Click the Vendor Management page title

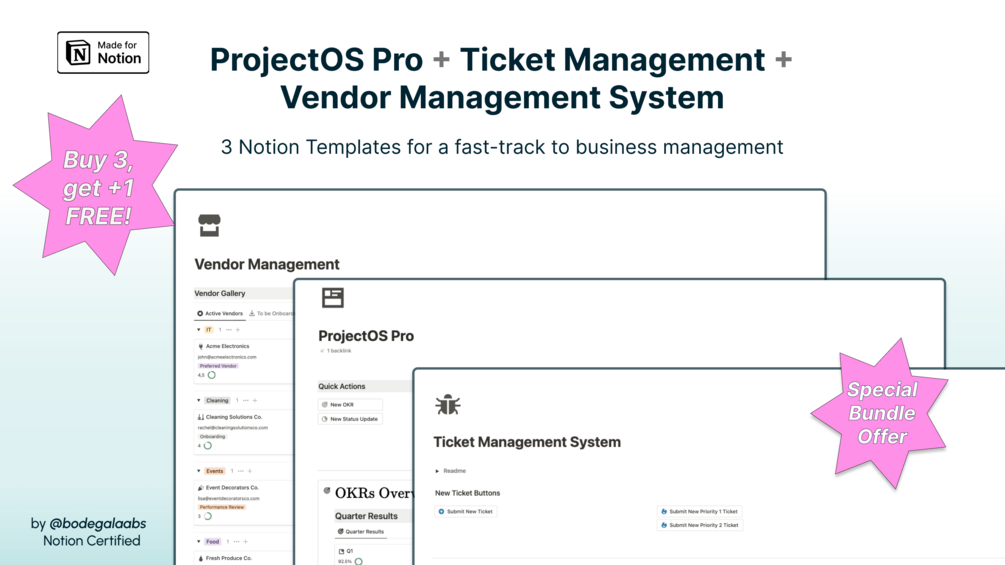[x=267, y=265]
